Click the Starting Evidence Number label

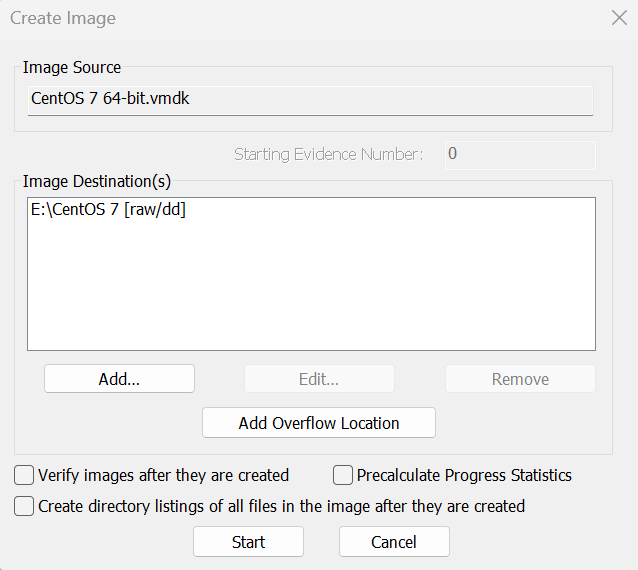click(328, 154)
